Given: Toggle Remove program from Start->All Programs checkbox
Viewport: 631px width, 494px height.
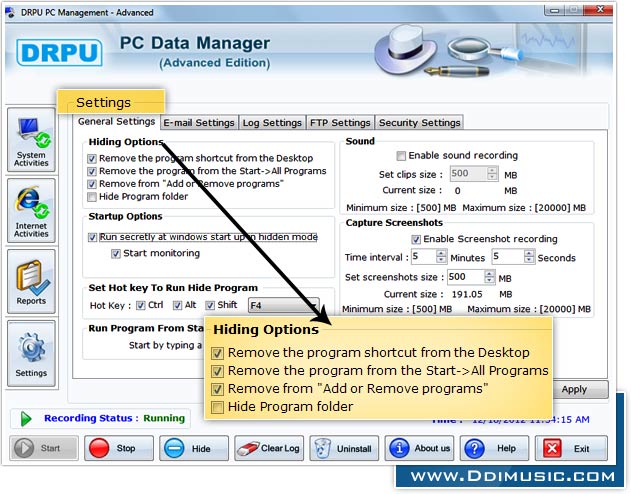Looking at the screenshot, I should tap(92, 171).
